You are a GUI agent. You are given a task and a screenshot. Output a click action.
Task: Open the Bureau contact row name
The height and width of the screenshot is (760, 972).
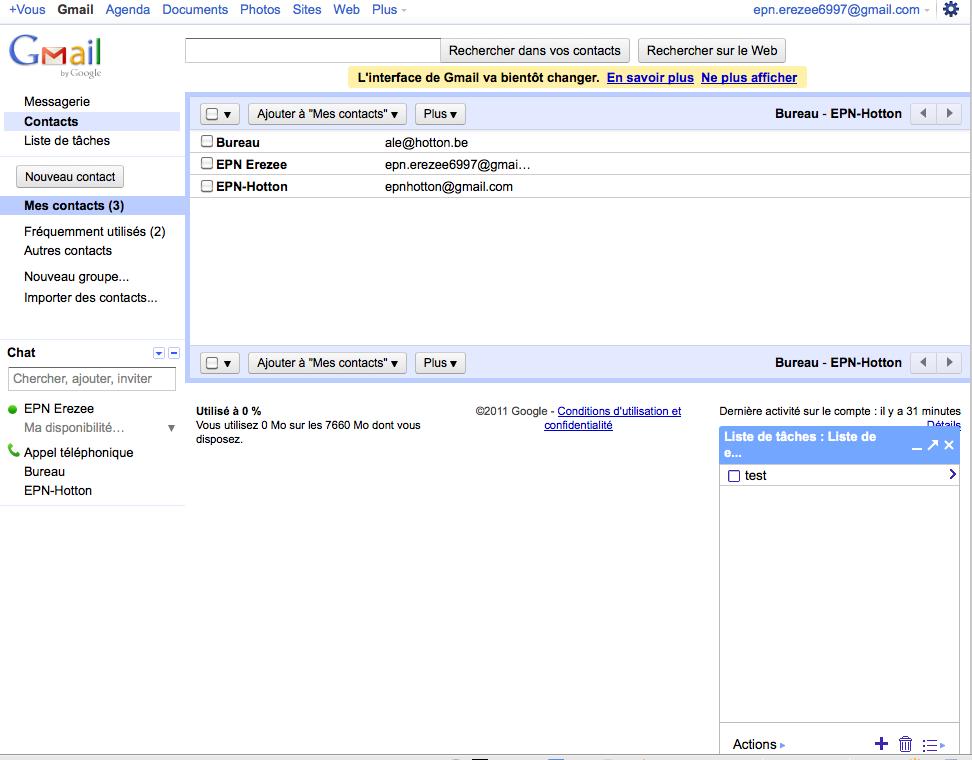(x=238, y=143)
